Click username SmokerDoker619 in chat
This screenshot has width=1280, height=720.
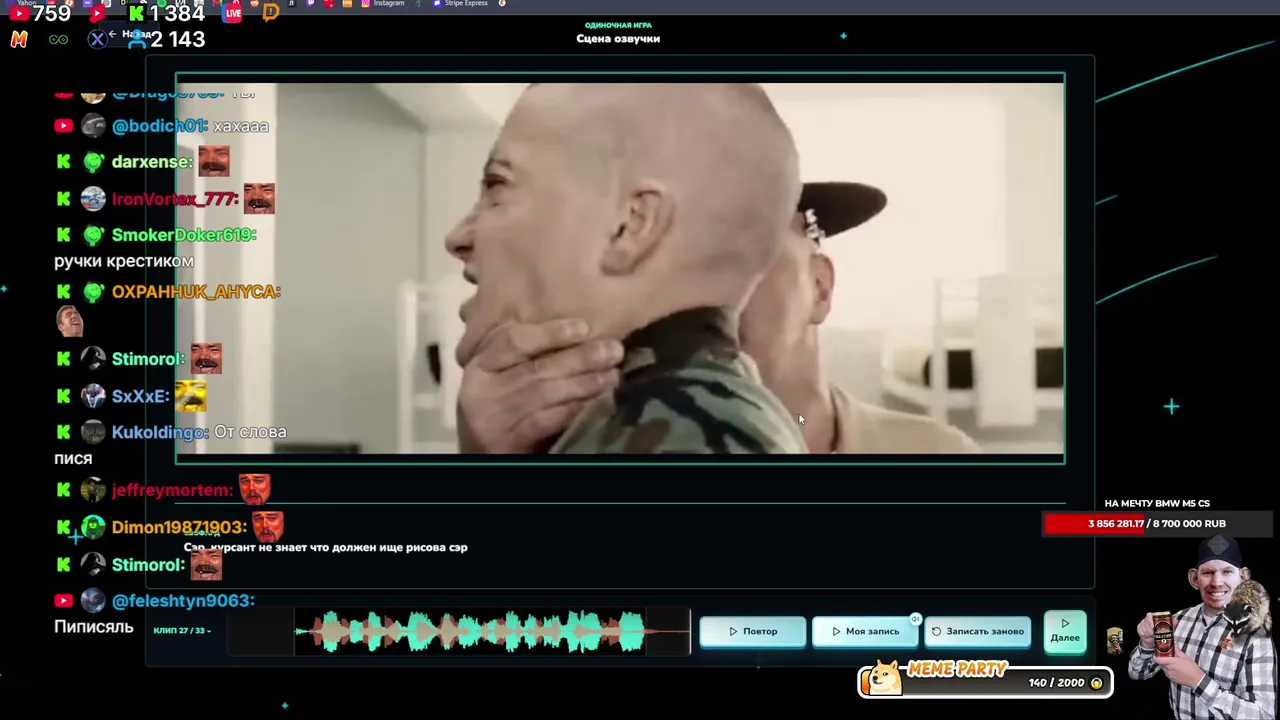point(184,235)
